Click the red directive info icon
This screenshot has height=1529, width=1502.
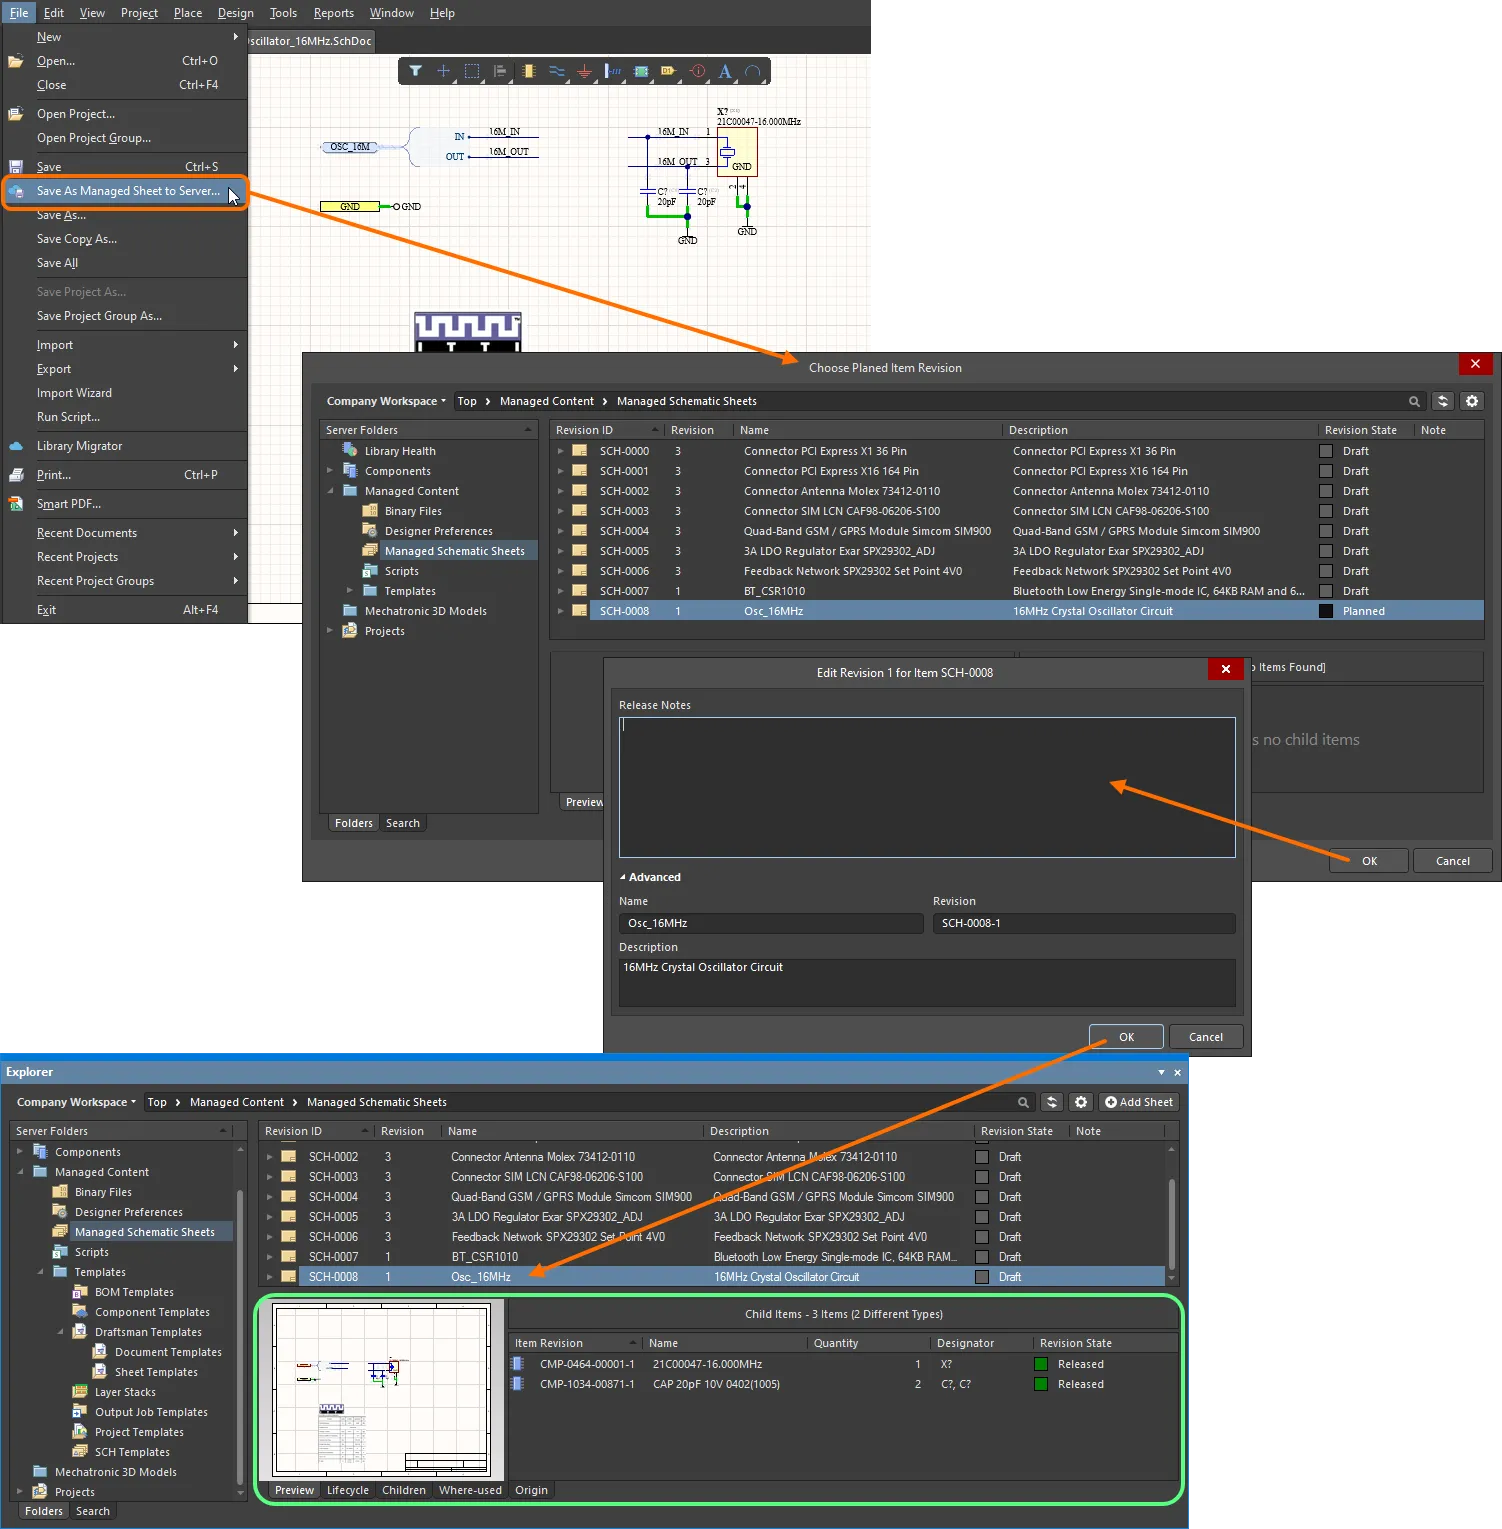coord(698,71)
